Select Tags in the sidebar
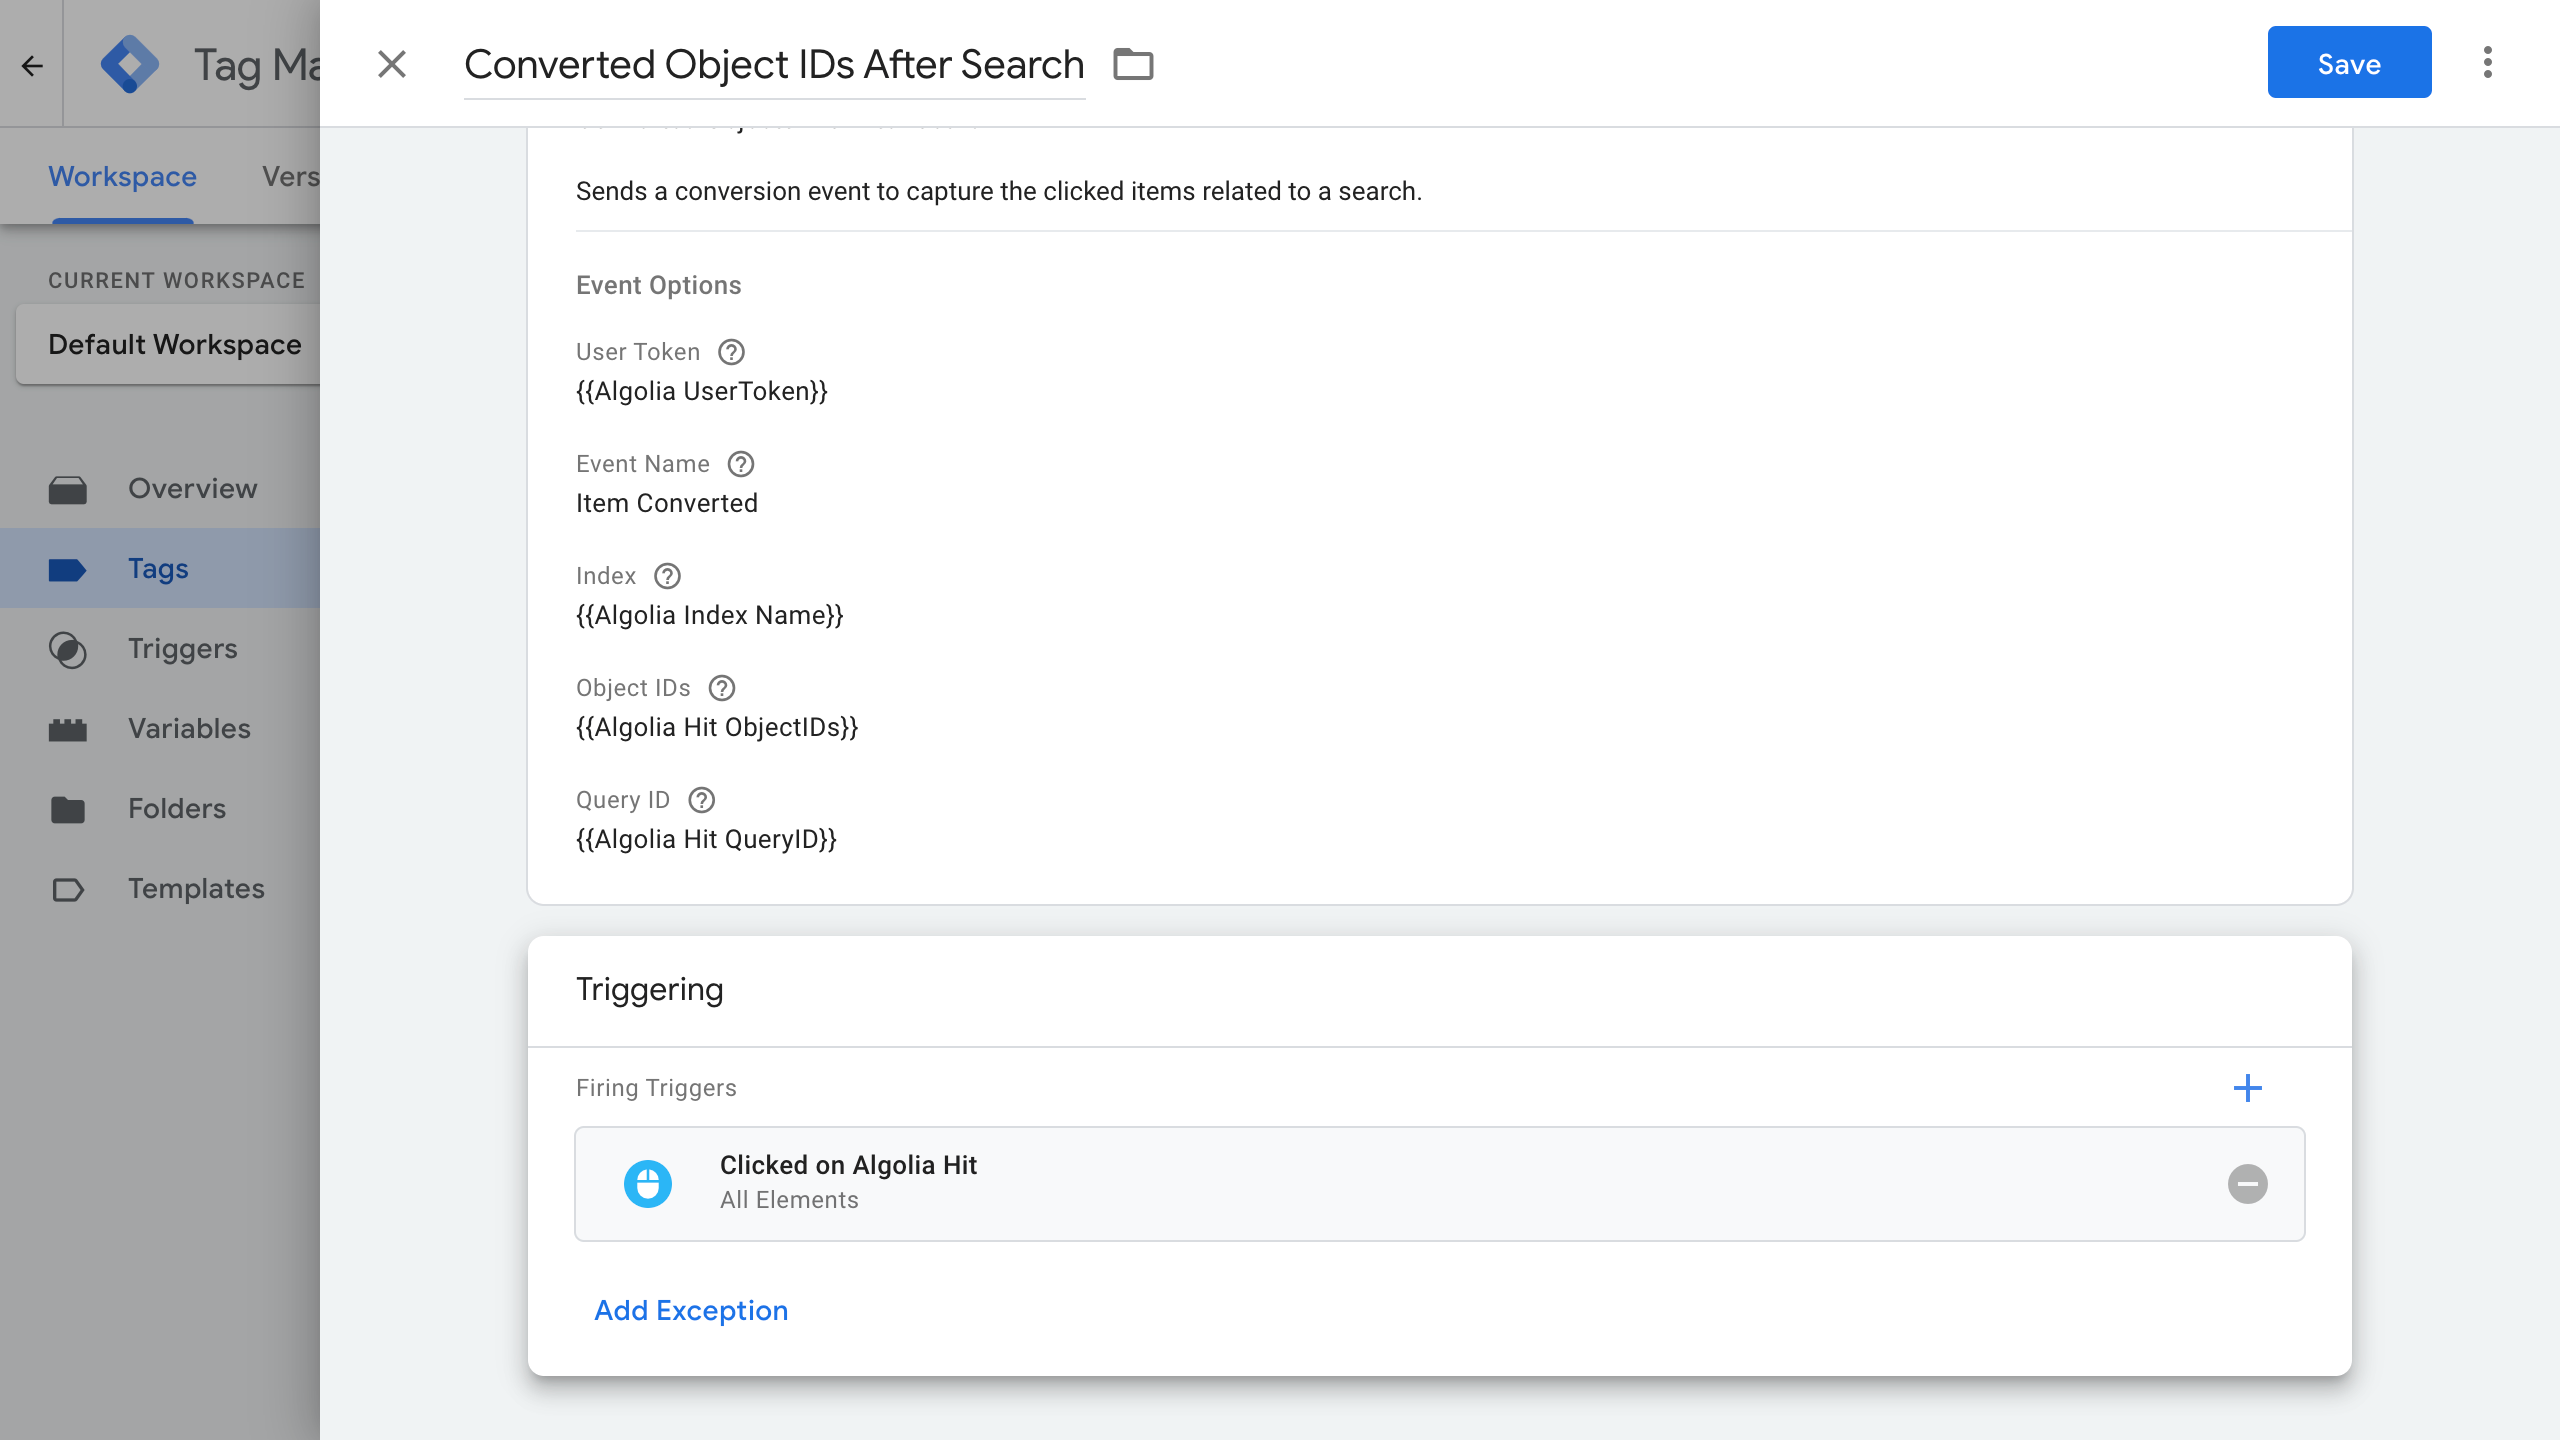The image size is (2560, 1440). click(158, 568)
